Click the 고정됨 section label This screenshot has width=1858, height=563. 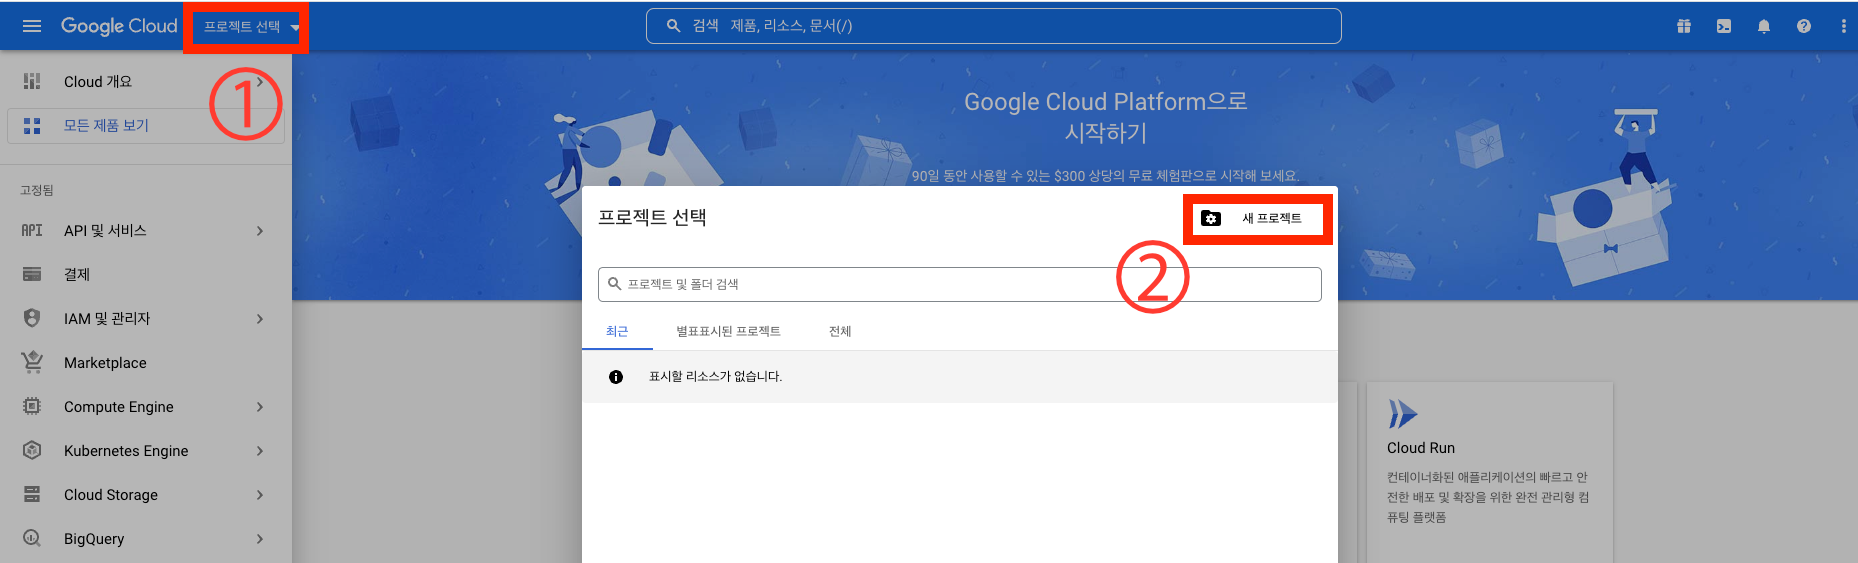tap(37, 190)
